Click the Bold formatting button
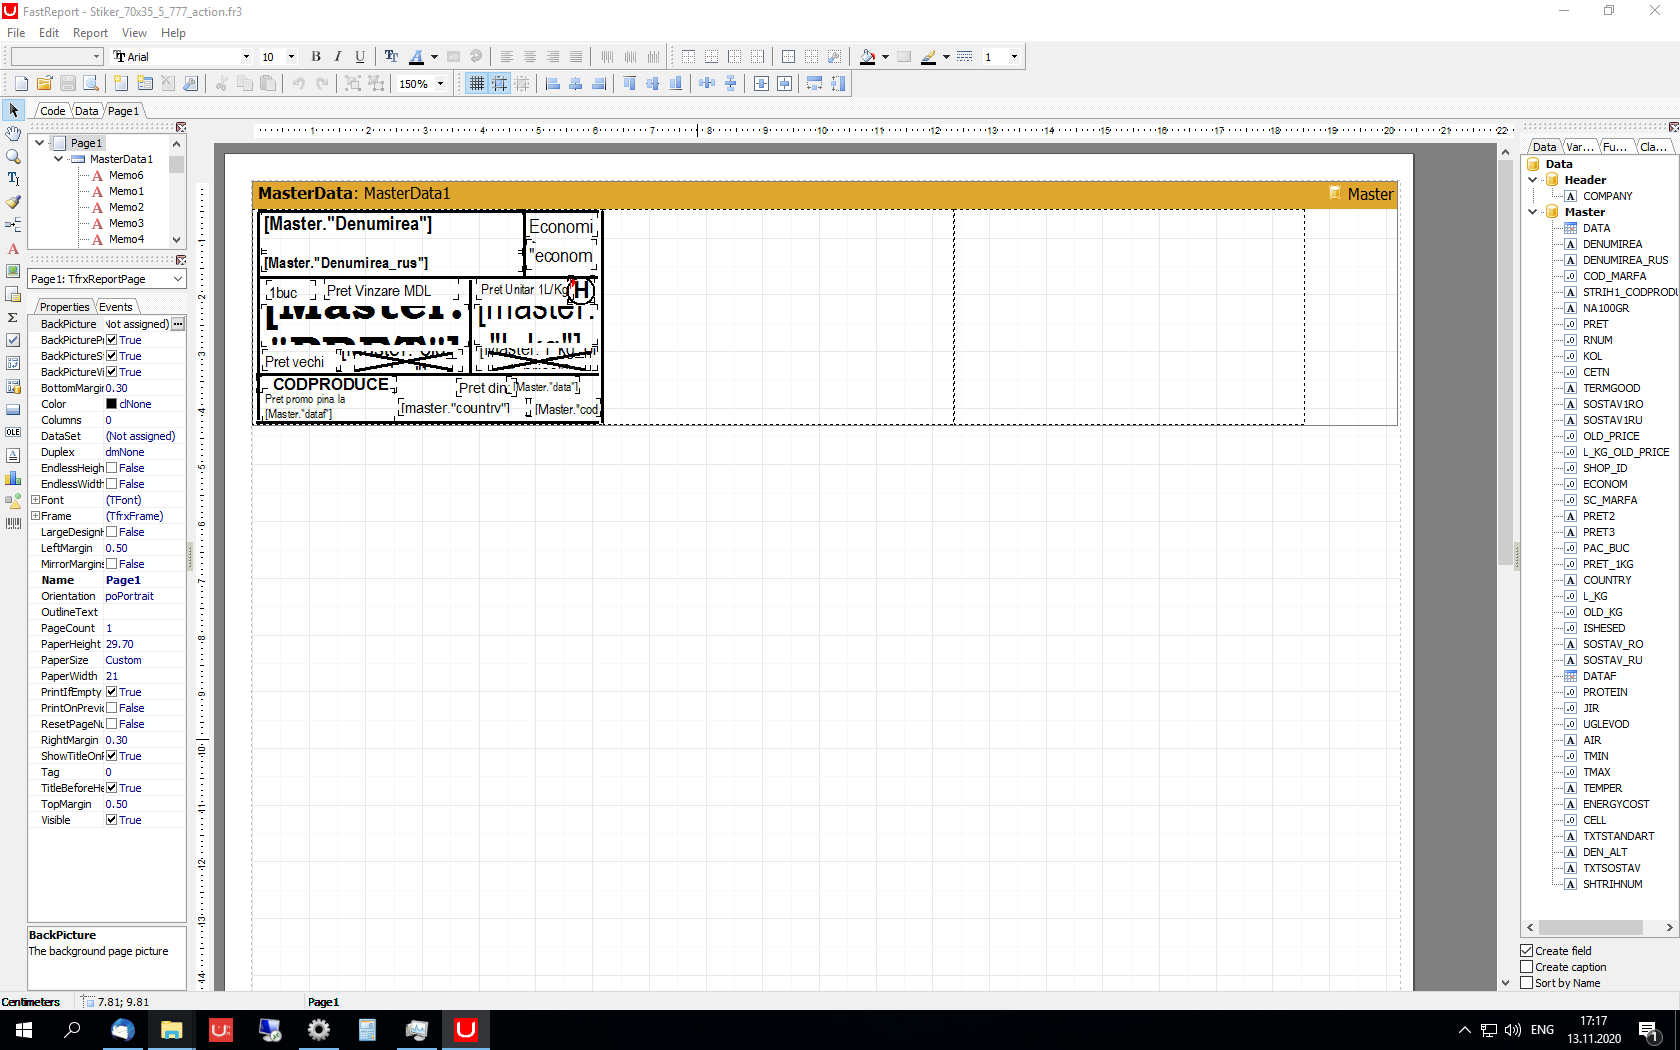Viewport: 1680px width, 1050px height. point(316,57)
